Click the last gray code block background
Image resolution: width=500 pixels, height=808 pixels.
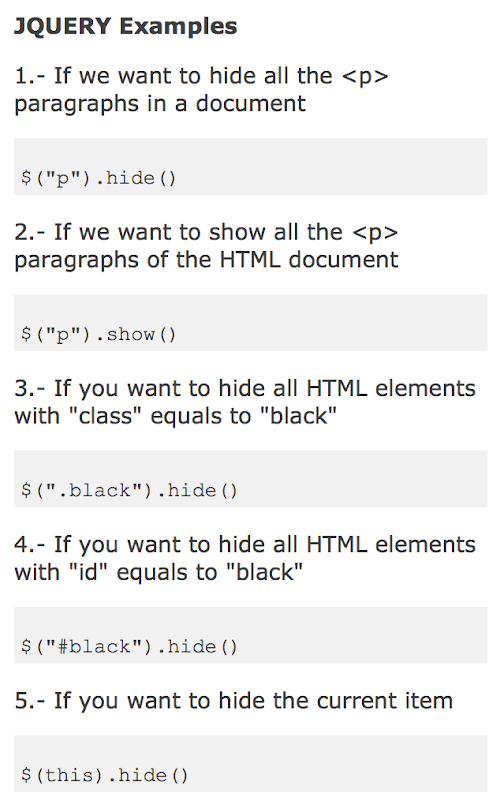251,764
